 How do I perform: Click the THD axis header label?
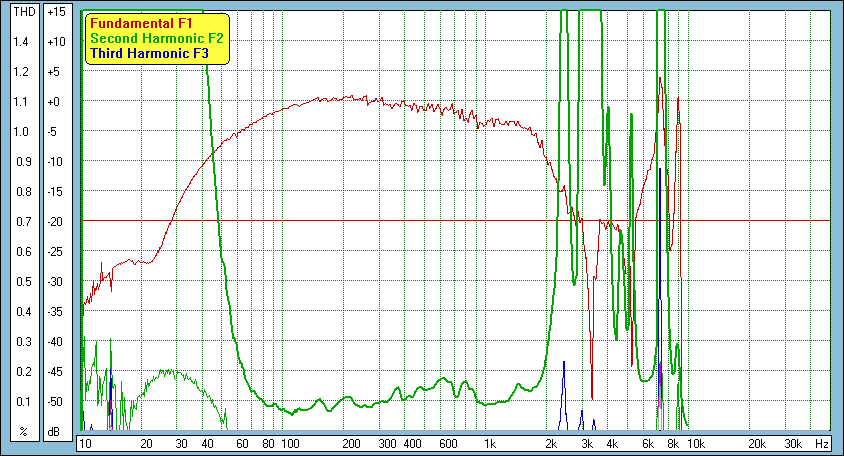[x=21, y=12]
